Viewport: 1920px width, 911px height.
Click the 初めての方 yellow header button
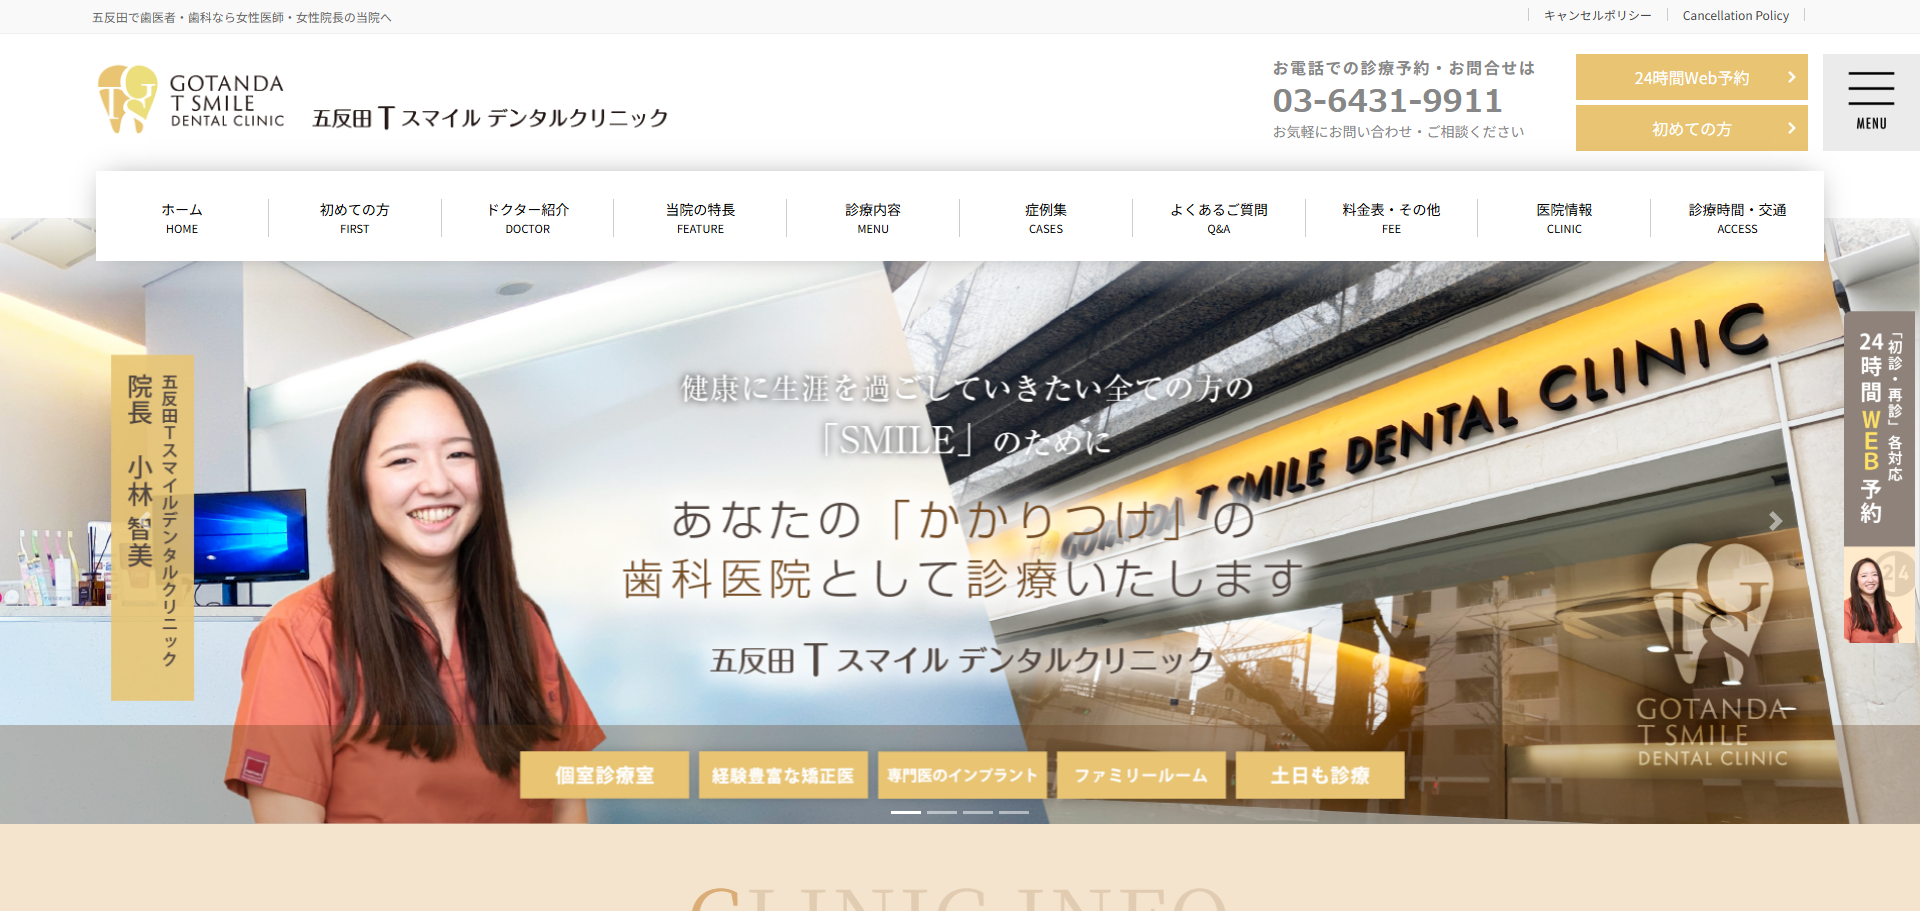pos(1691,128)
